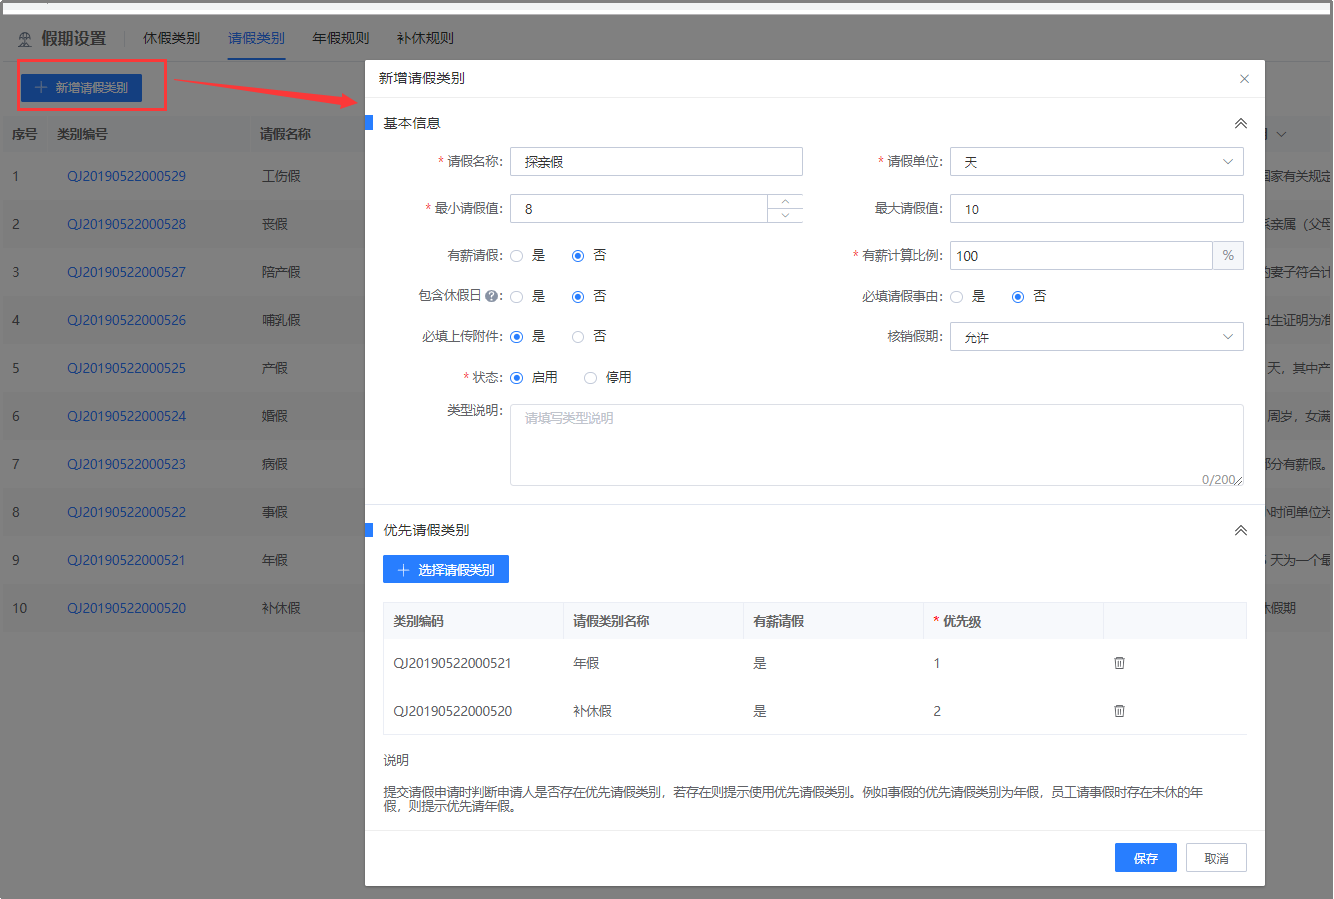The image size is (1334, 899).
Task: Choose 是 for 必填请假事由
Action: 957,297
